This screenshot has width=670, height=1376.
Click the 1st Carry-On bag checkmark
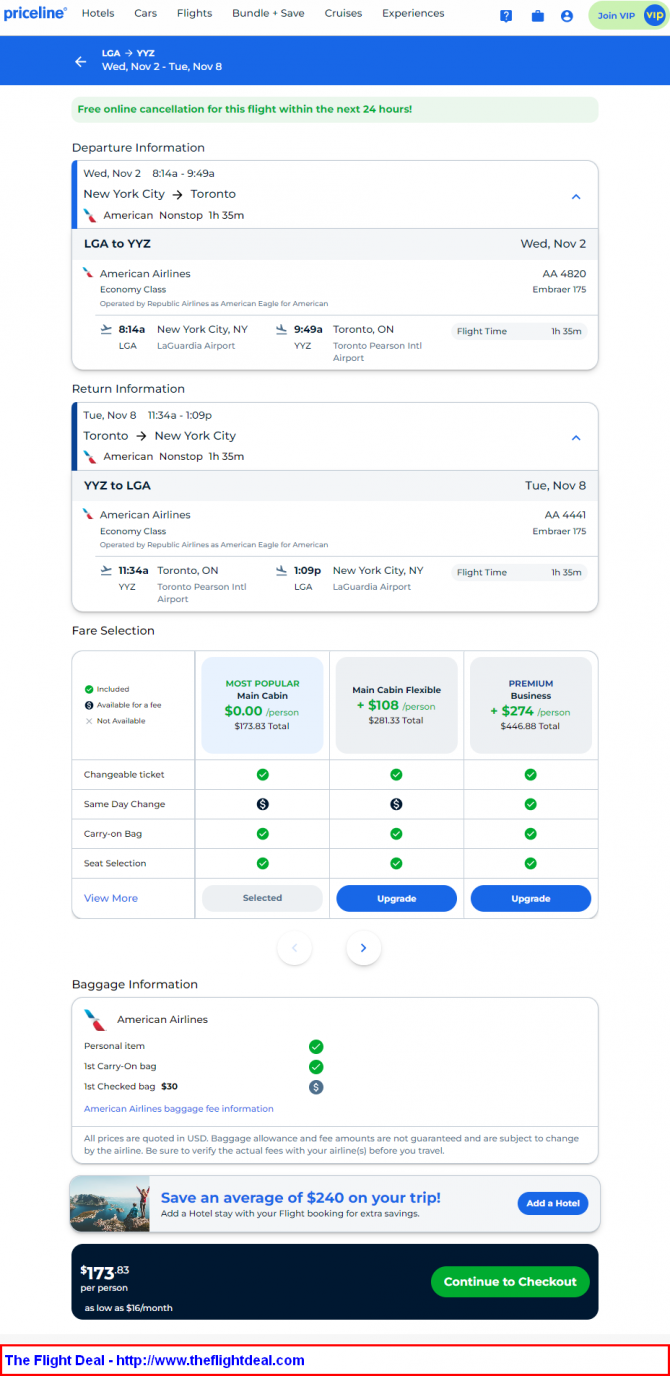coord(316,1067)
